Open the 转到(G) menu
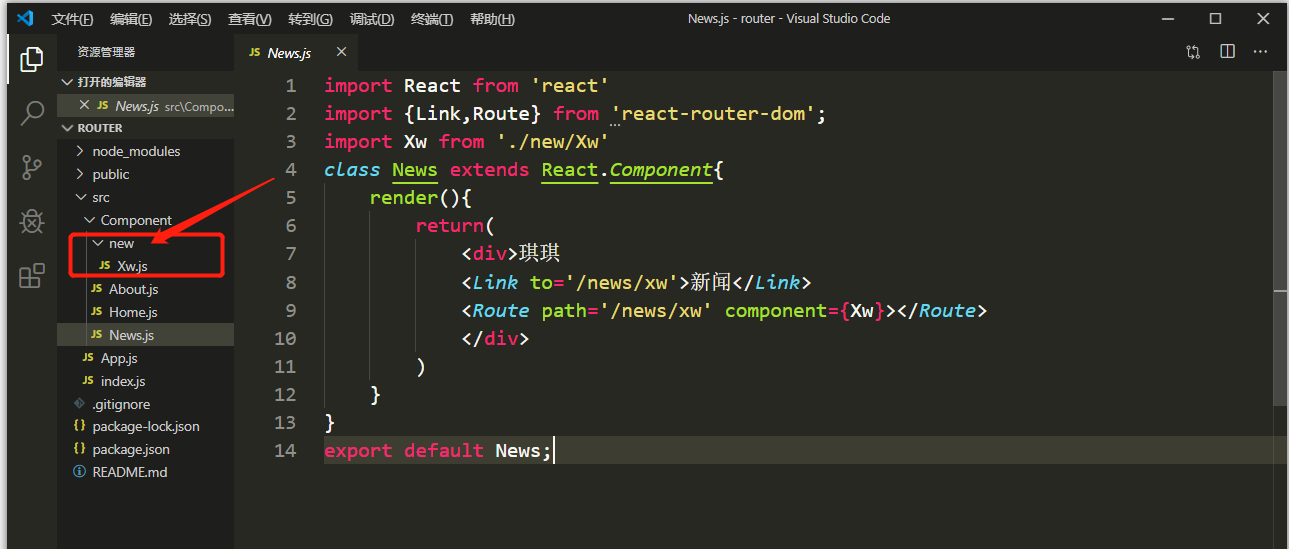This screenshot has width=1289, height=549. pyautogui.click(x=310, y=19)
